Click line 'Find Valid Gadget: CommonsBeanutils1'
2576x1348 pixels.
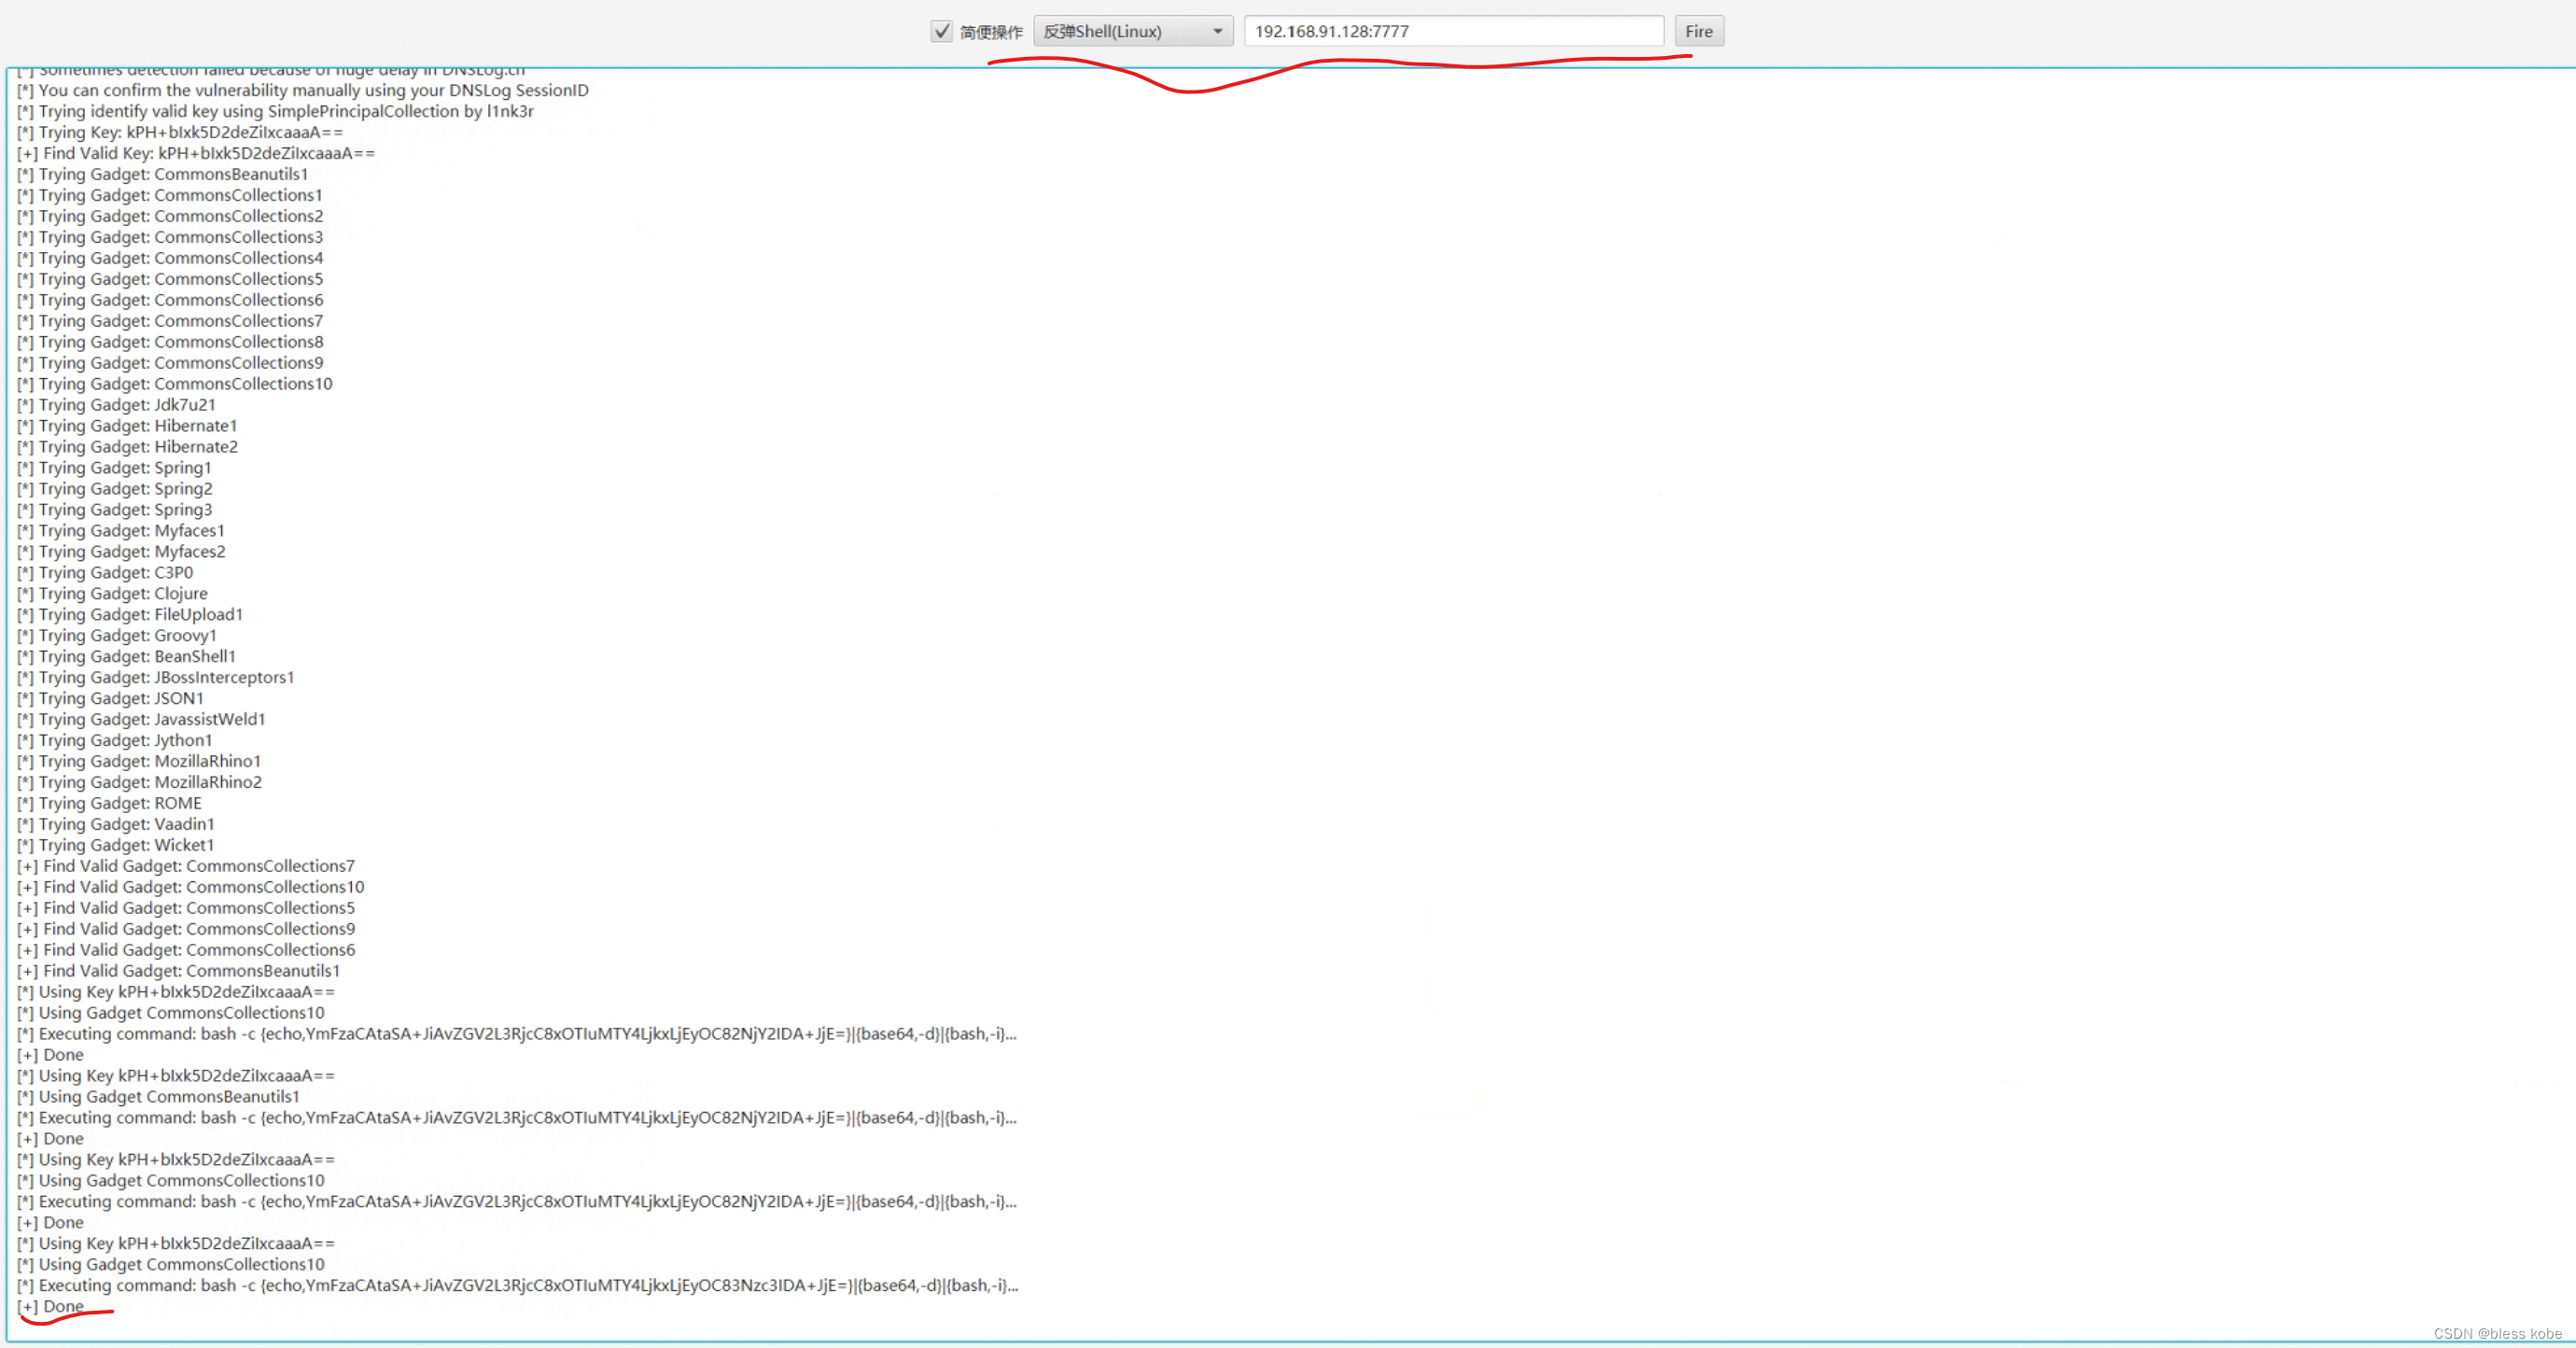click(179, 972)
